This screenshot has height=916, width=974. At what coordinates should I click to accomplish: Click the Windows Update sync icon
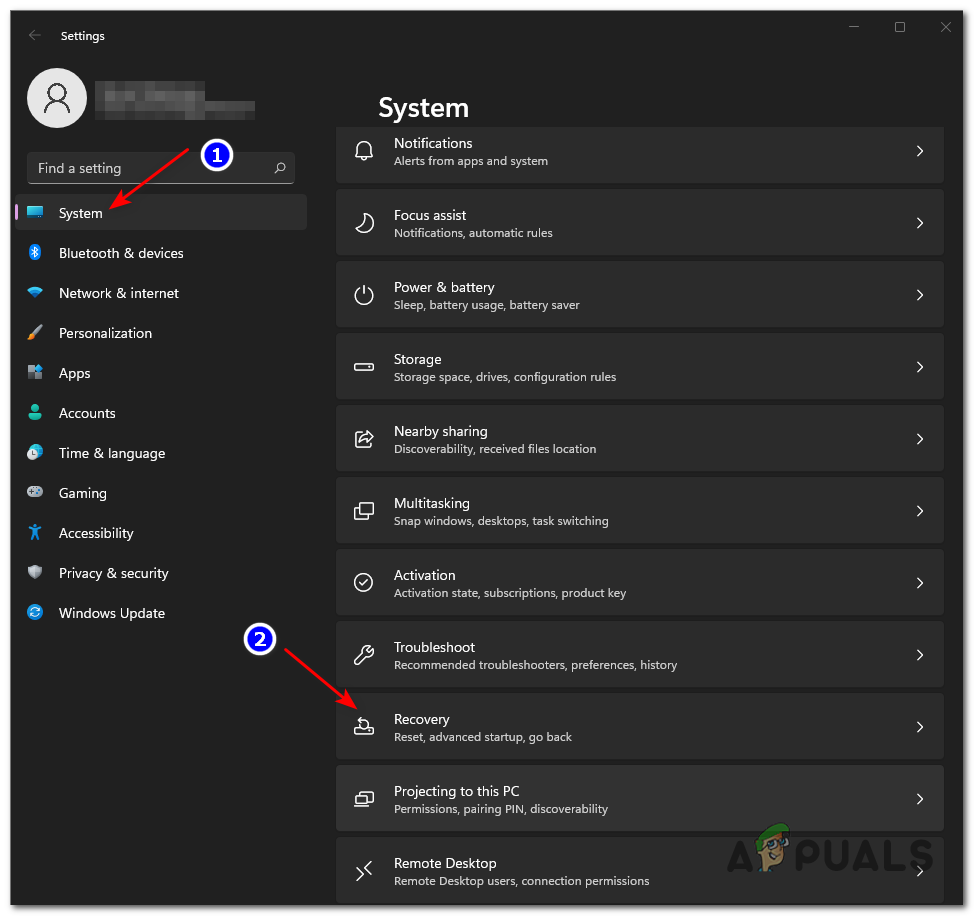coord(35,612)
